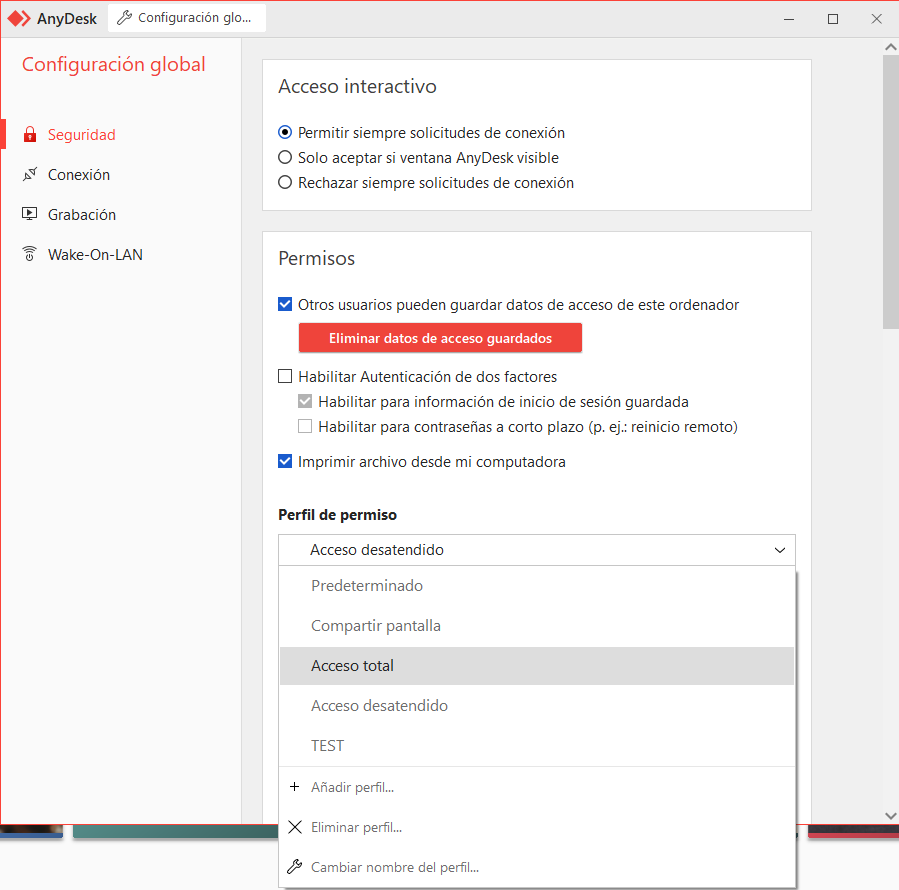
Task: Click the Conexión plug icon
Action: click(x=30, y=174)
